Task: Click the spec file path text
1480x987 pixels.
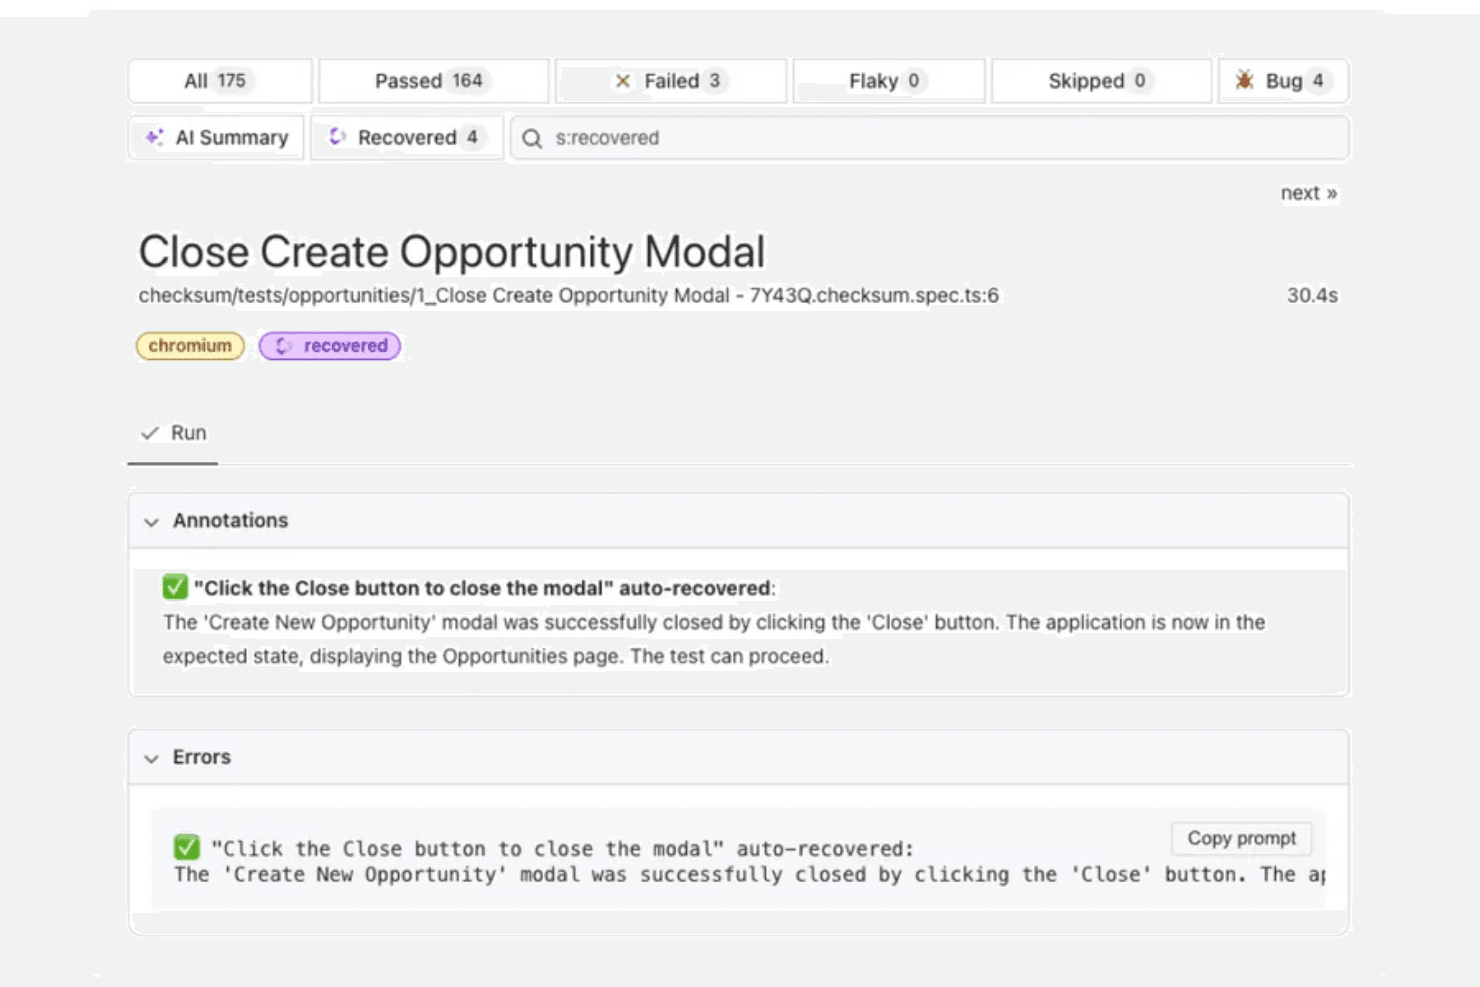Action: (568, 296)
